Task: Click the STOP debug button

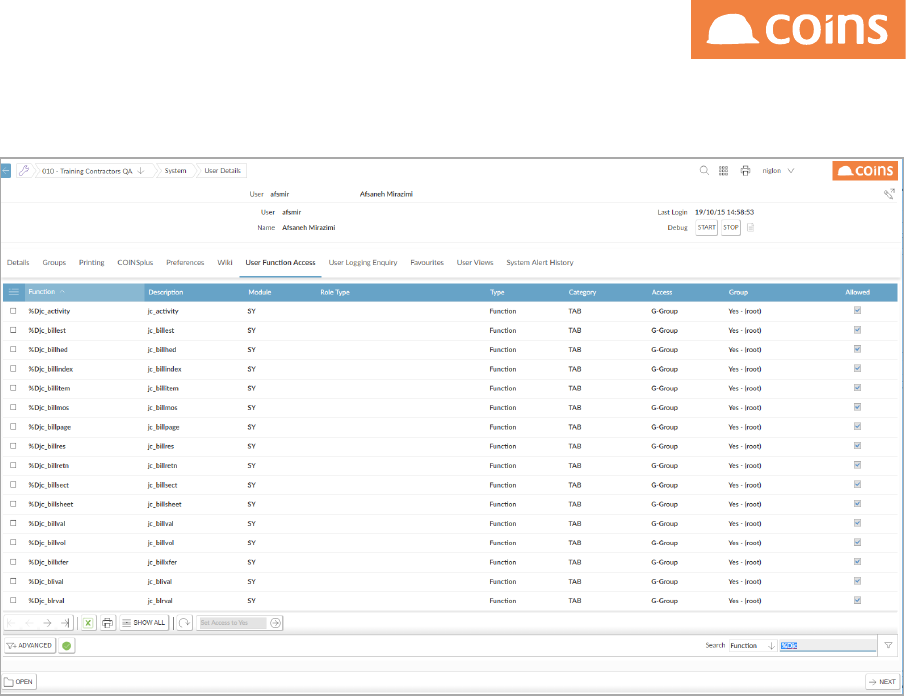Action: click(x=730, y=227)
